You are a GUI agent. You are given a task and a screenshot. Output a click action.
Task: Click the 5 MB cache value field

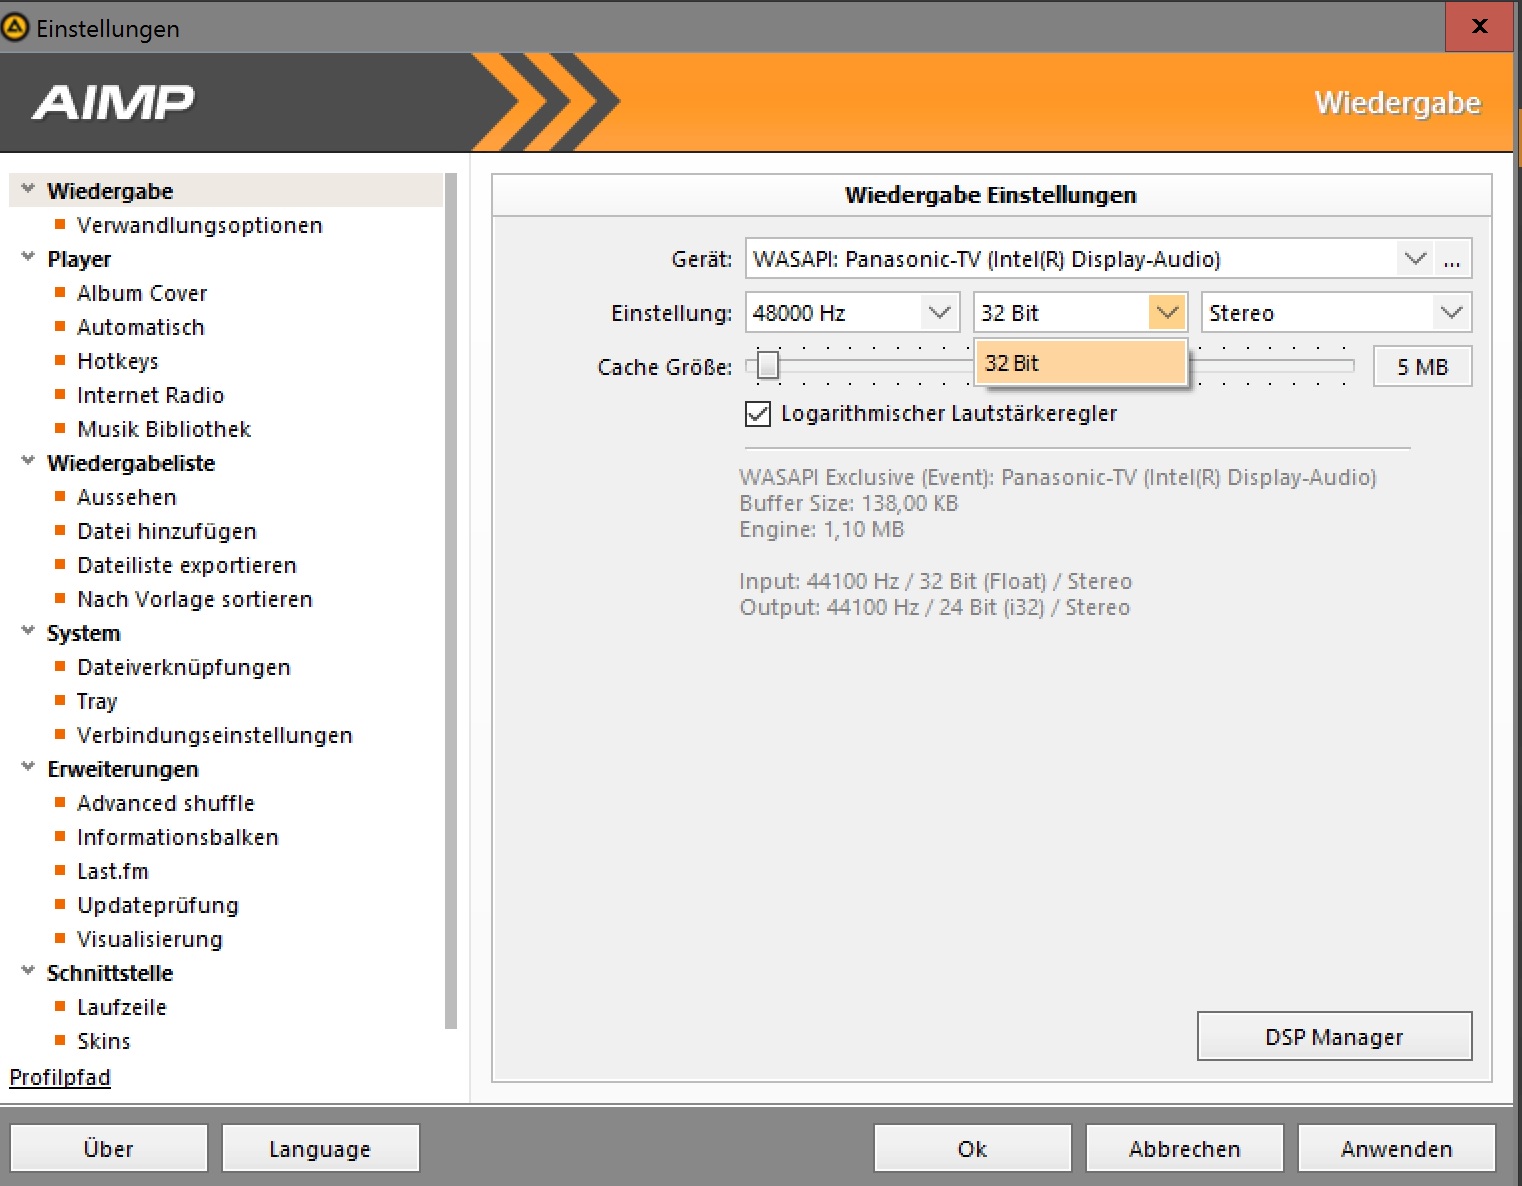point(1422,367)
